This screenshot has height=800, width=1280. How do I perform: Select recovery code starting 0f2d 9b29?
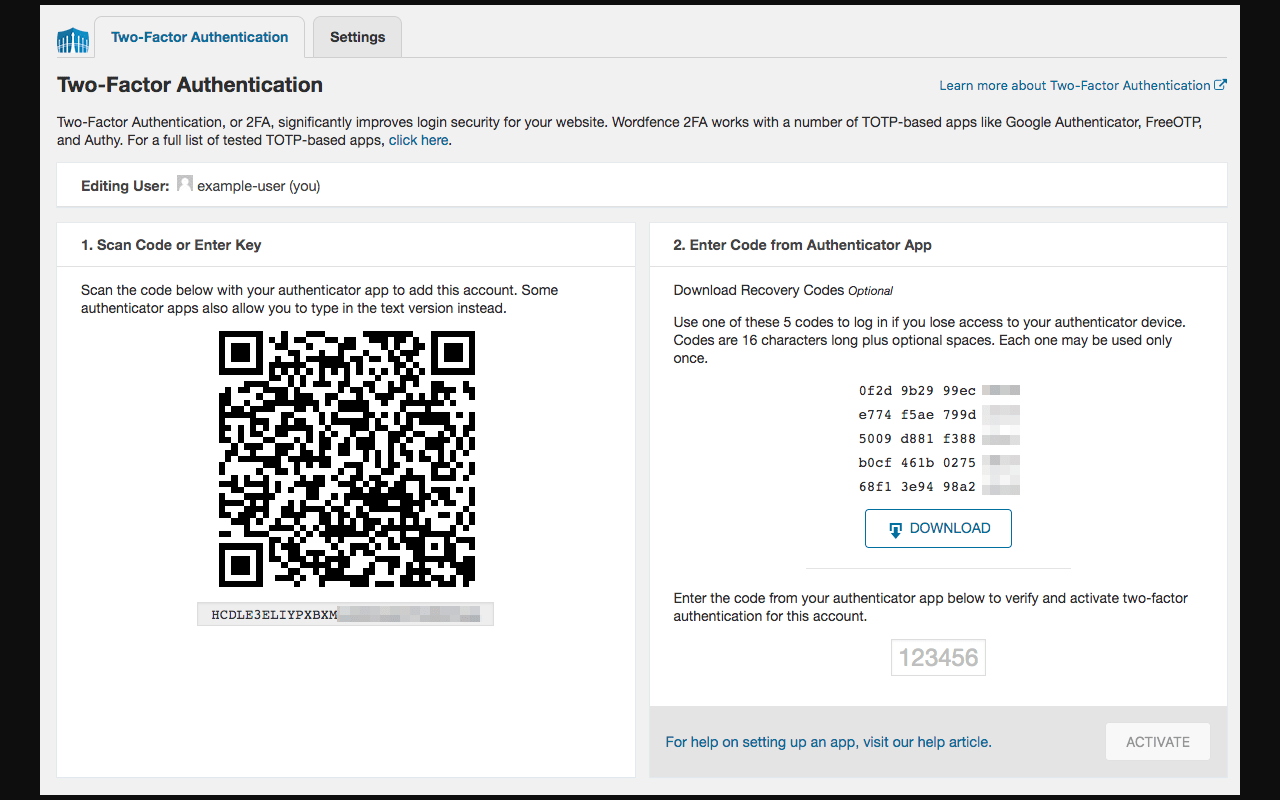tap(939, 391)
